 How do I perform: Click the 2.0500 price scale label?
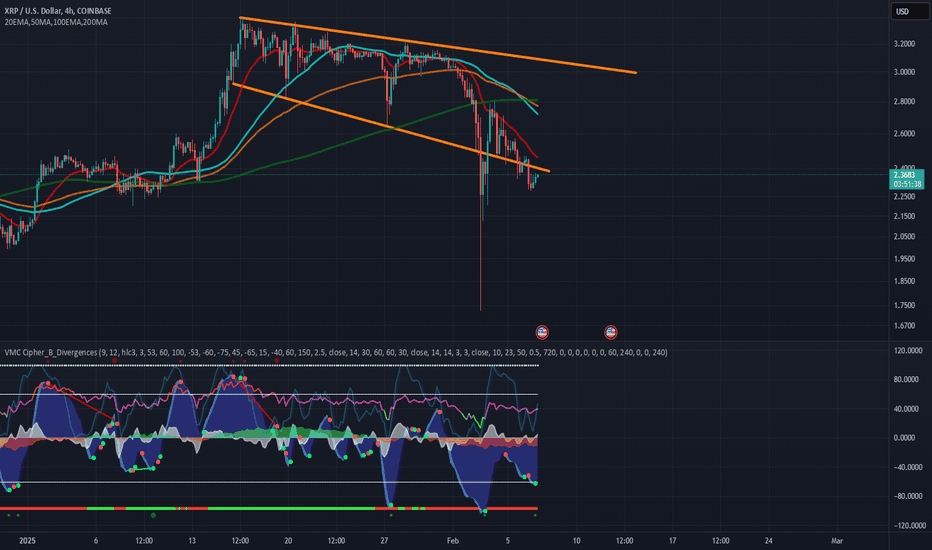[x=904, y=237]
